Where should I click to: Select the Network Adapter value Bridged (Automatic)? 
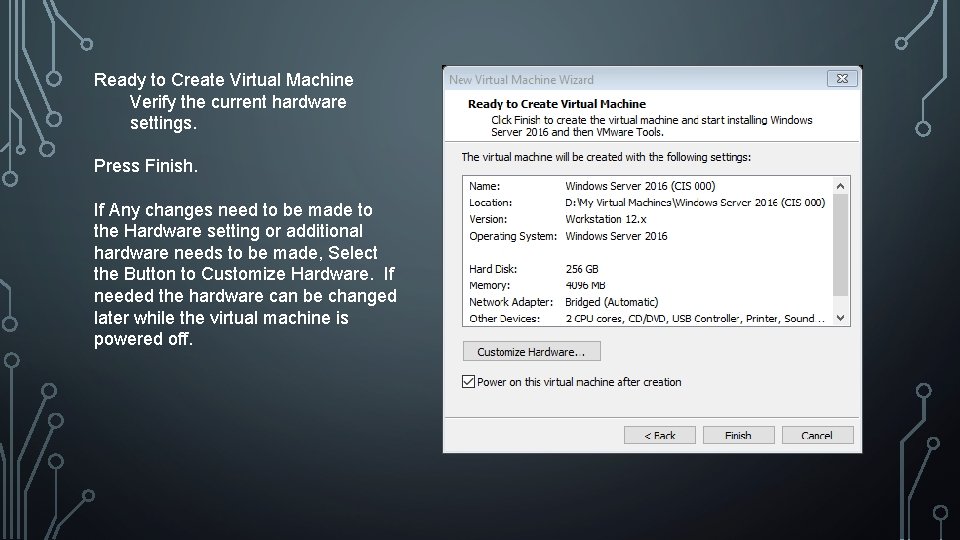612,302
